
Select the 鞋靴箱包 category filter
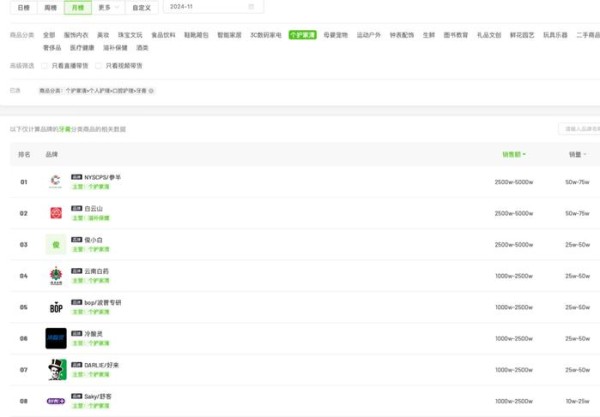tap(196, 35)
